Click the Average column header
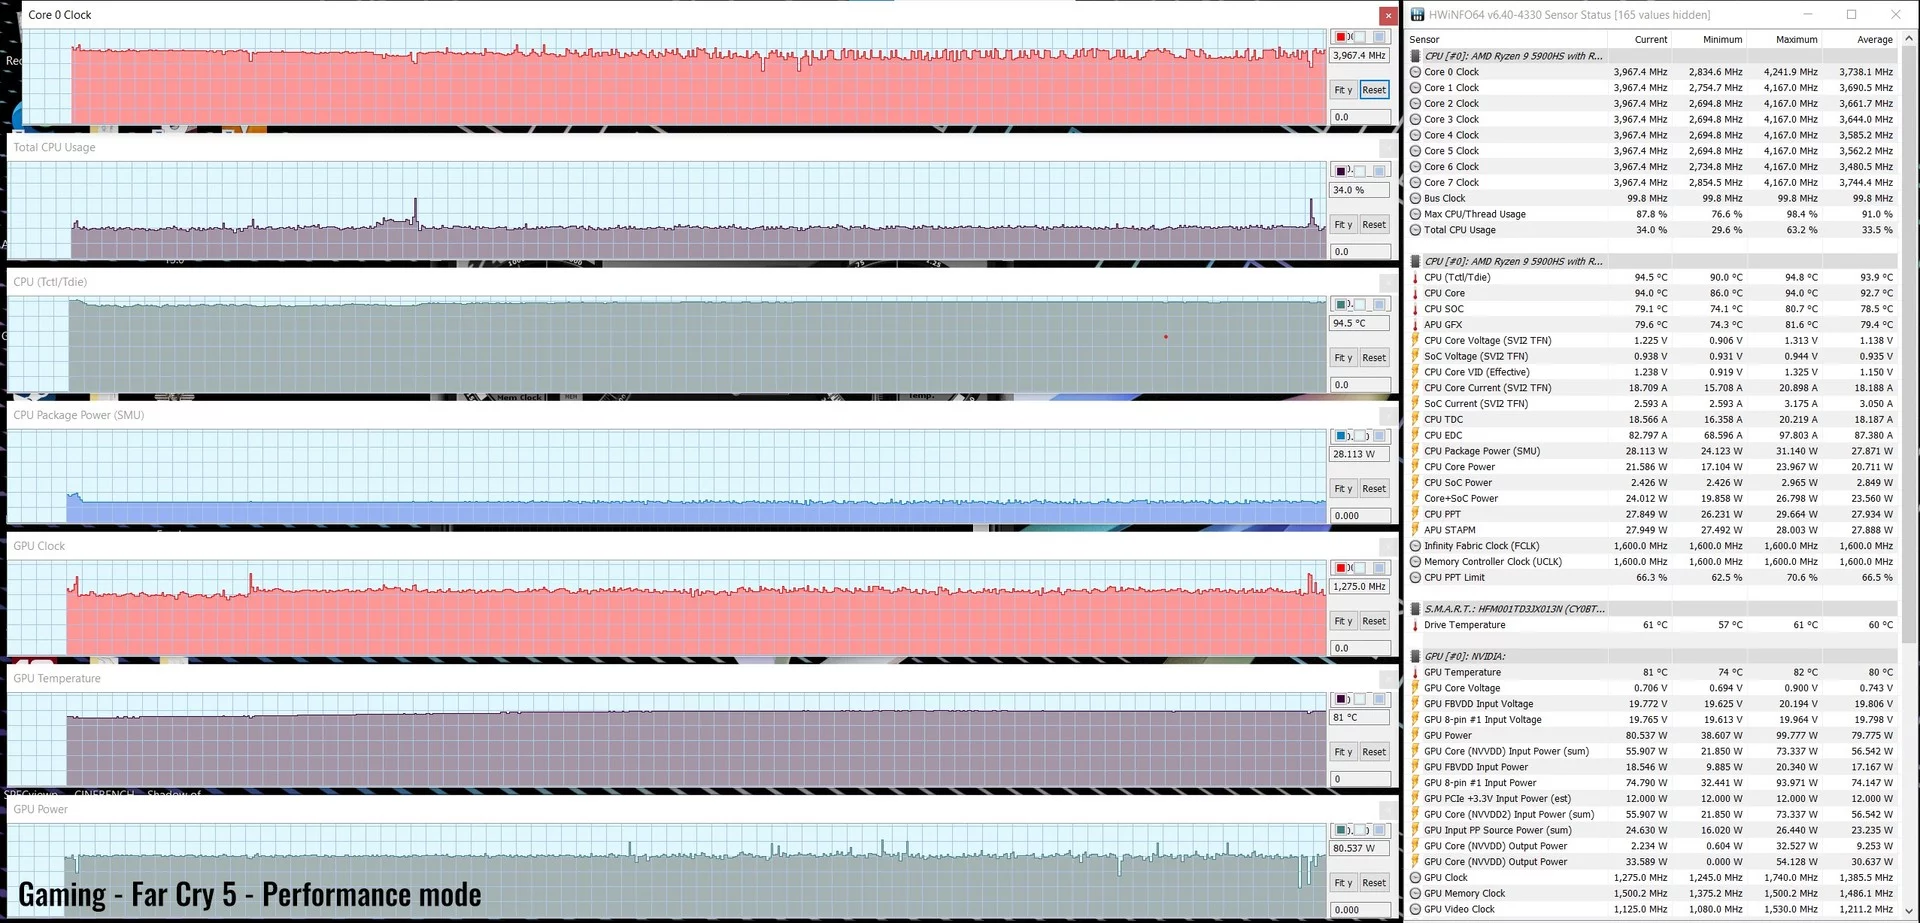Screen dimensions: 1920x923 click(x=1874, y=40)
